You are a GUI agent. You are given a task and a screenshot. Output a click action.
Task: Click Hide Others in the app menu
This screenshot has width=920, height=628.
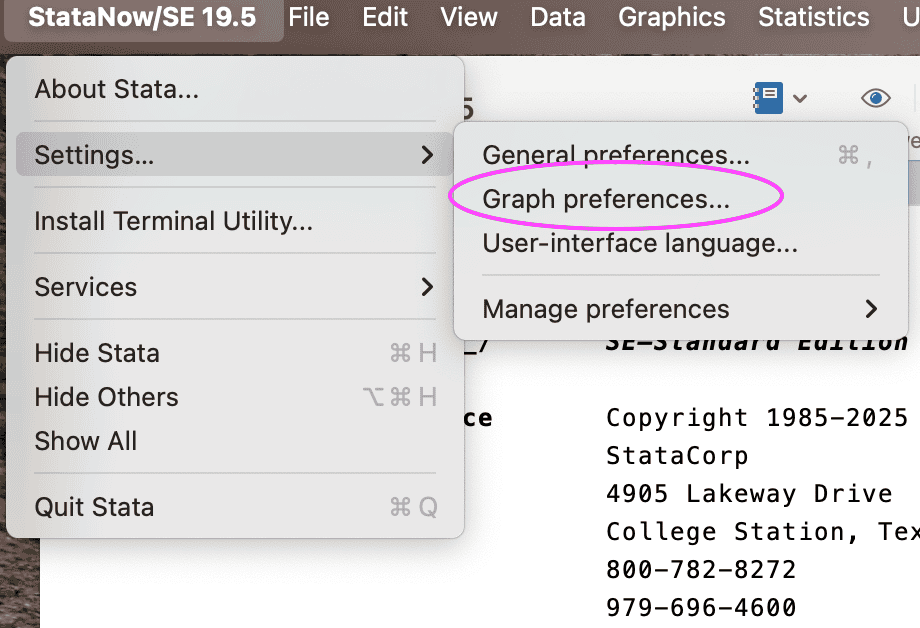[107, 397]
